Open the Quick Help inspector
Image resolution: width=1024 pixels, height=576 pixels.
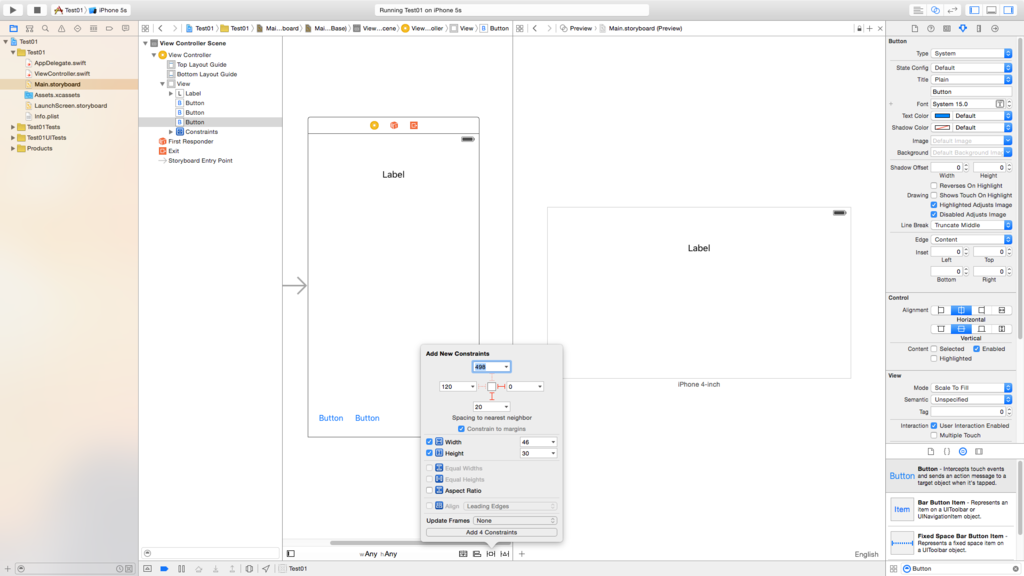pos(931,28)
